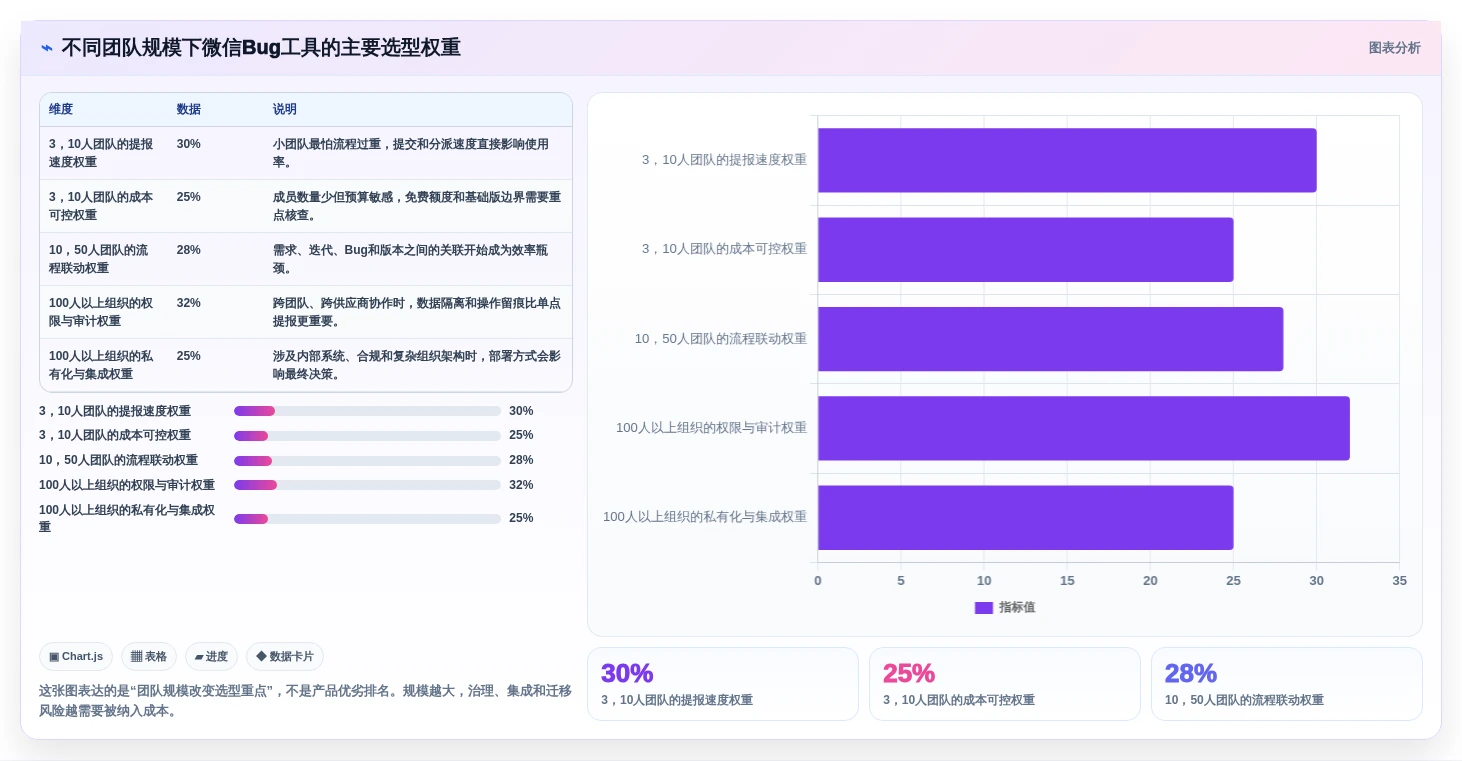This screenshot has width=1462, height=761.
Task: Click the x-axis tick label 15
Action: 1067,581
